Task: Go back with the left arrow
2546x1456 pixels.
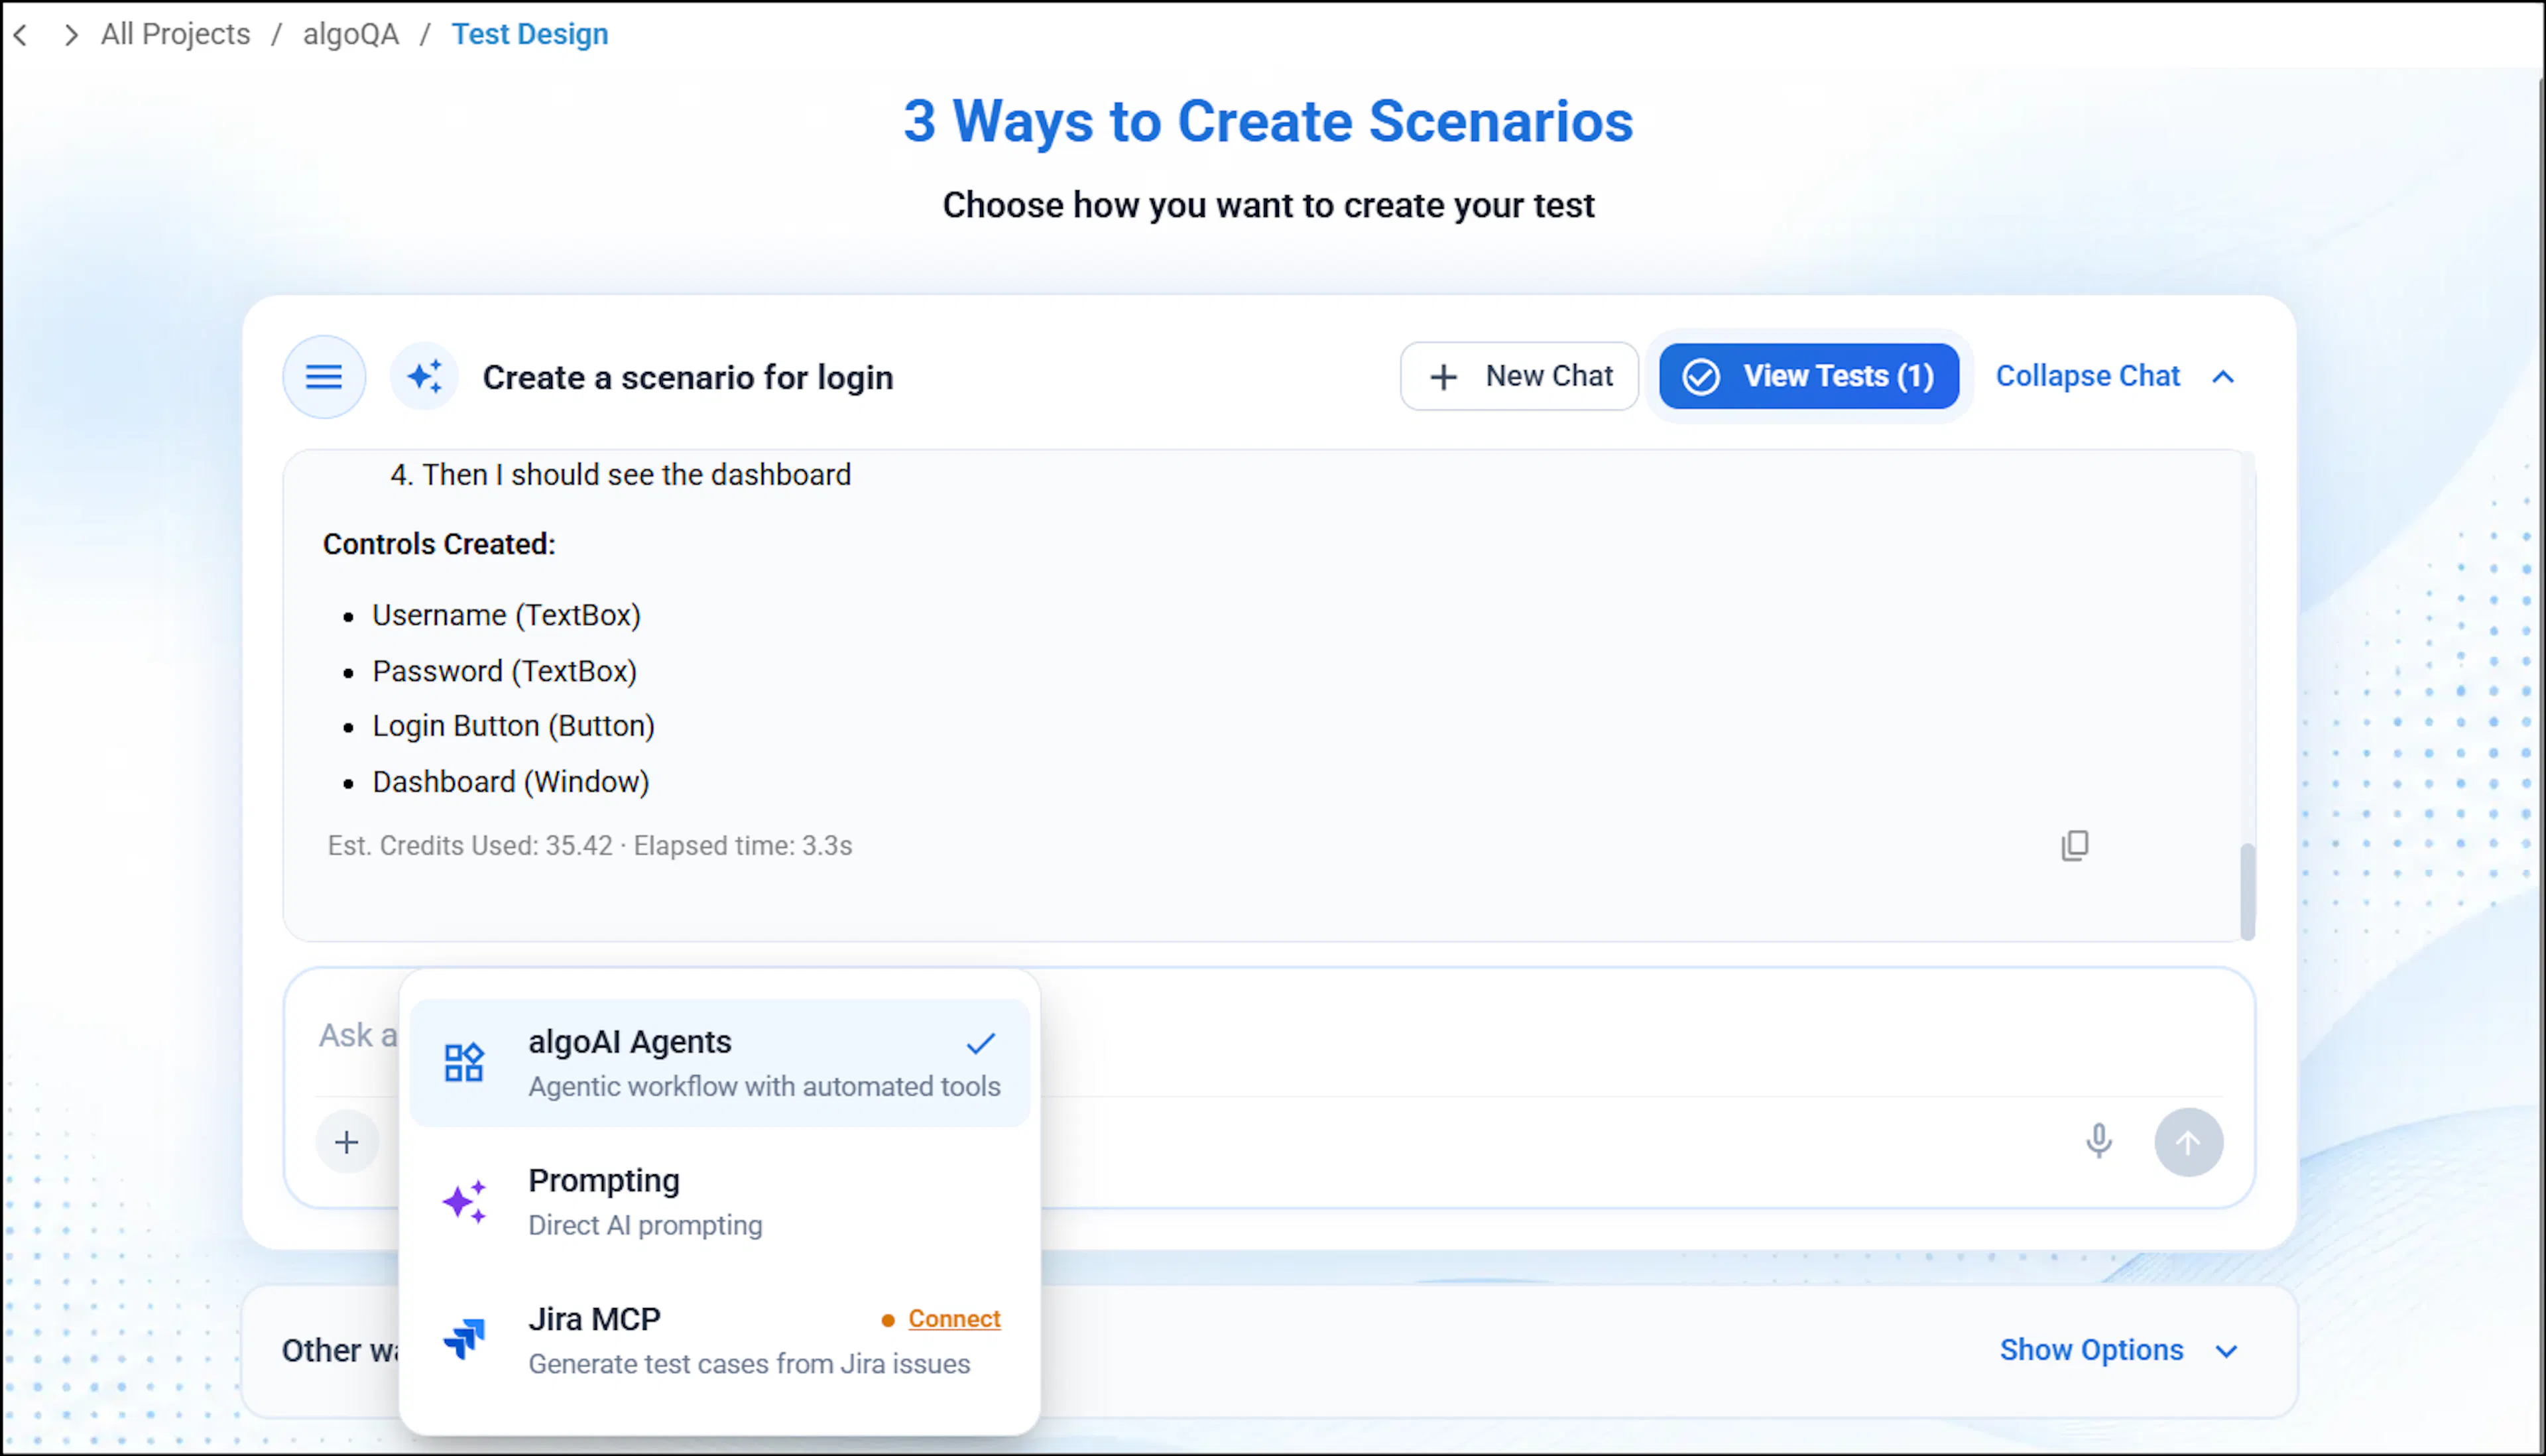Action: (21, 35)
